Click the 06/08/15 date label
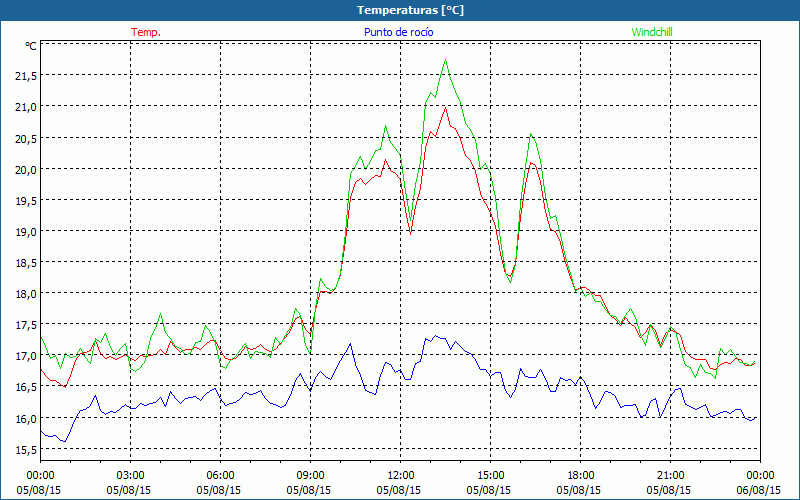 tap(758, 490)
